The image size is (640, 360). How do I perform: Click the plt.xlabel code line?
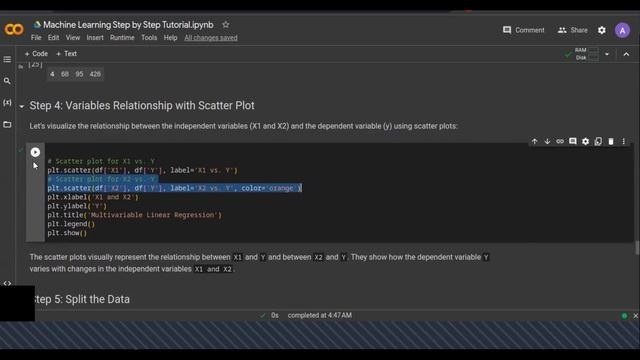tap(93, 197)
